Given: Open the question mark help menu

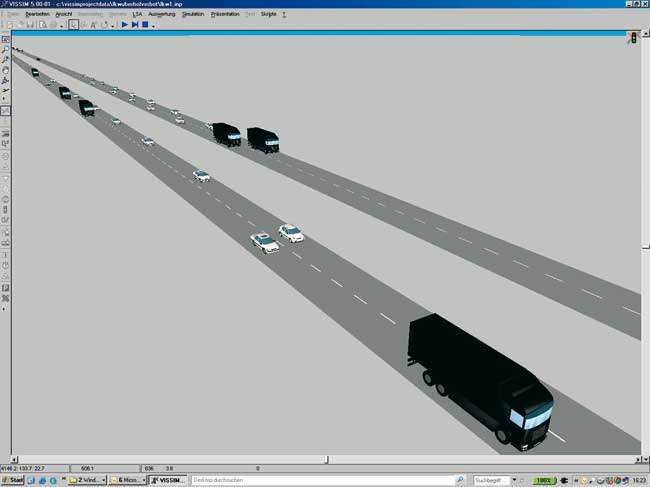Looking at the screenshot, I should [x=284, y=14].
